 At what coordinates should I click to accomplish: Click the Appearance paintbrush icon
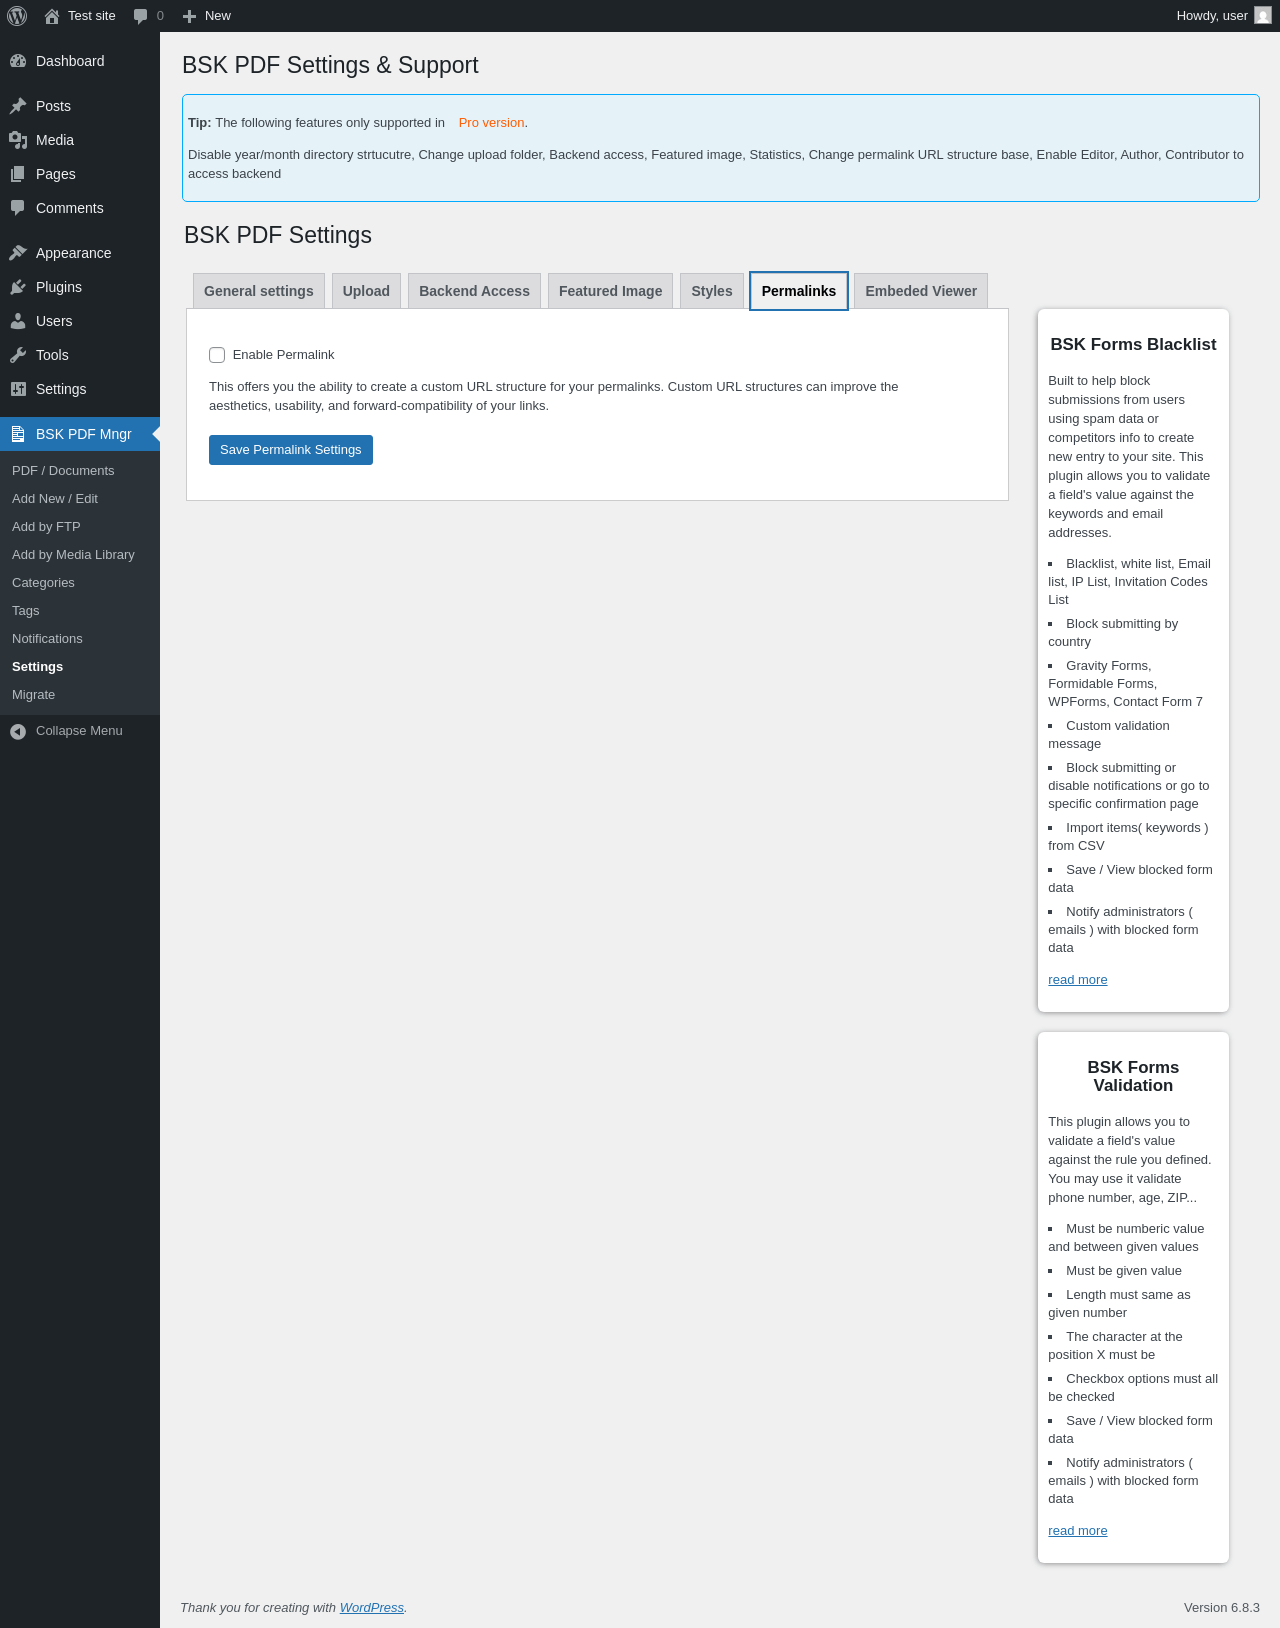(18, 253)
